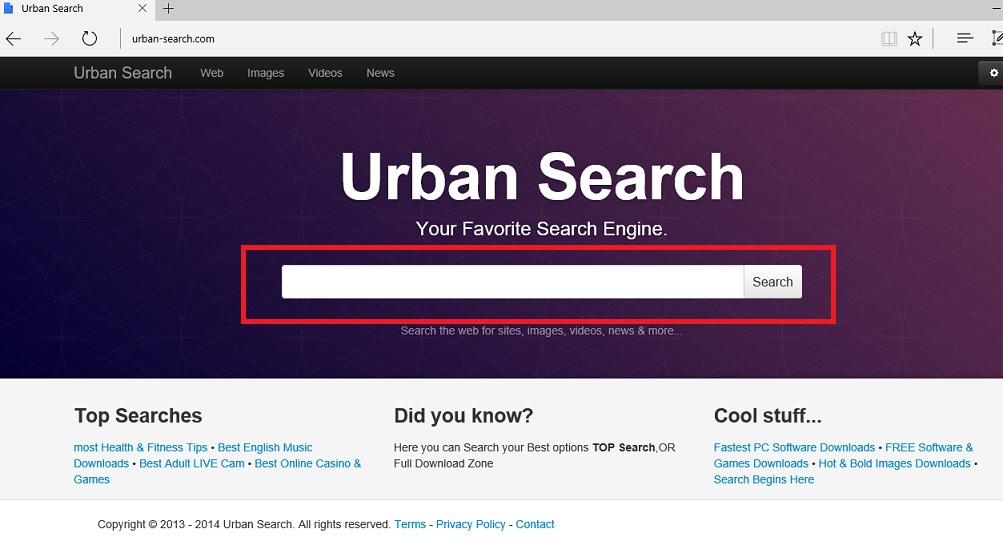Switch to News search category

(x=380, y=73)
